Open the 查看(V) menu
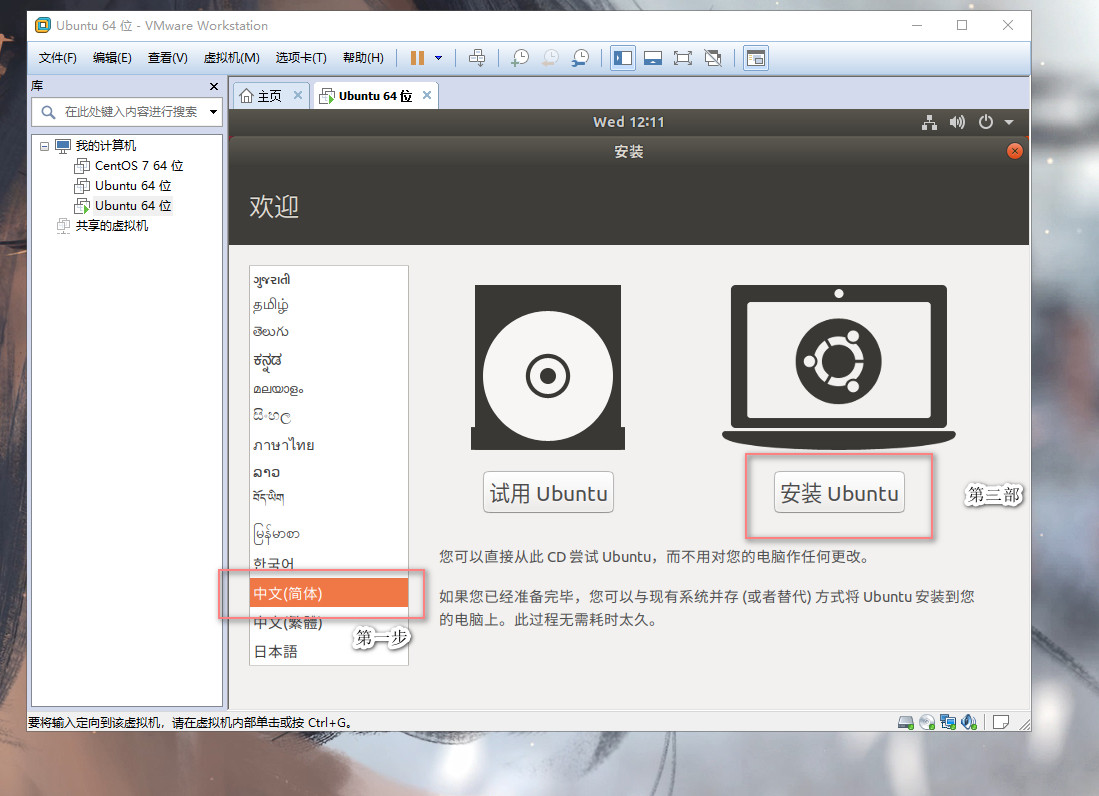The image size is (1099, 796). (x=168, y=58)
